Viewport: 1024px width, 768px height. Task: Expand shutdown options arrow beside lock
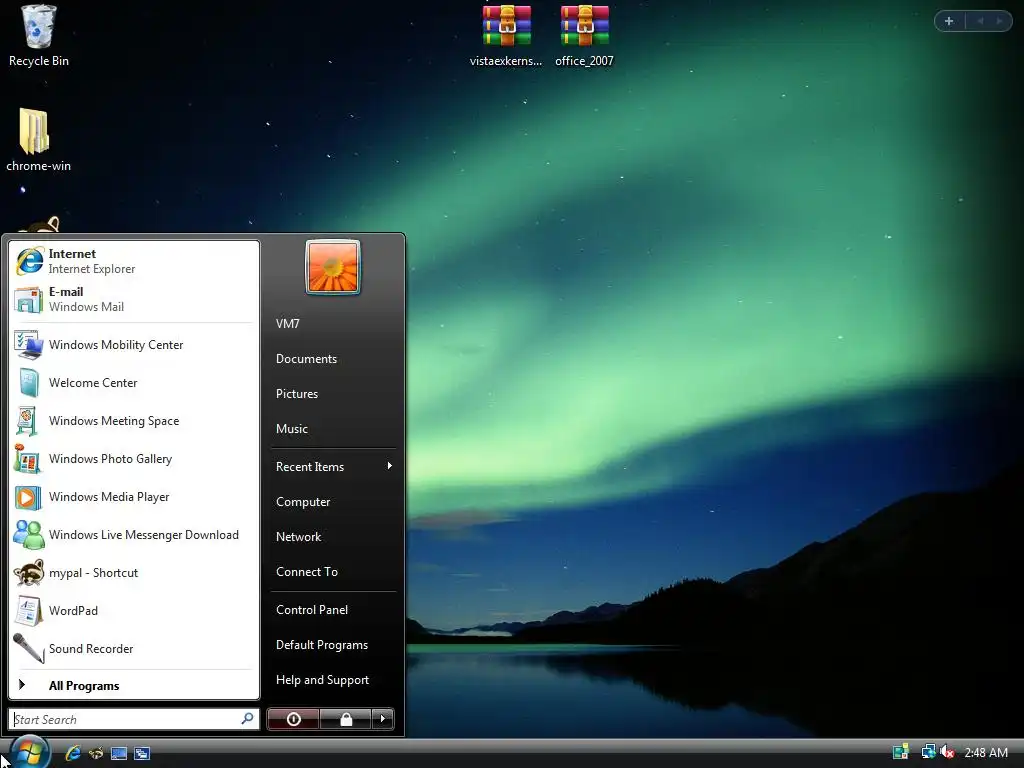point(383,719)
